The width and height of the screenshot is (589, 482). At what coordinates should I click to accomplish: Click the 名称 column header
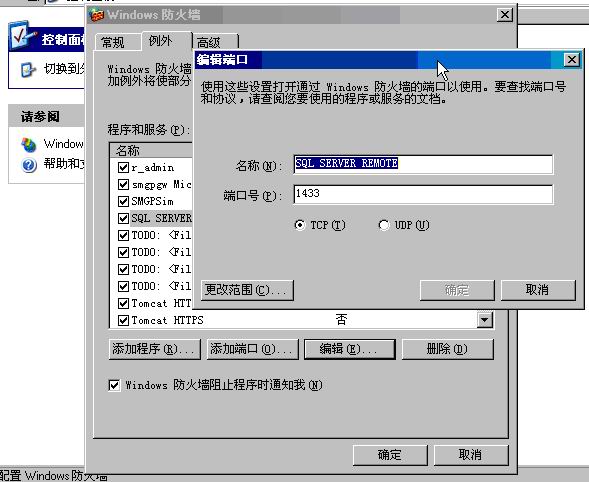[151, 150]
